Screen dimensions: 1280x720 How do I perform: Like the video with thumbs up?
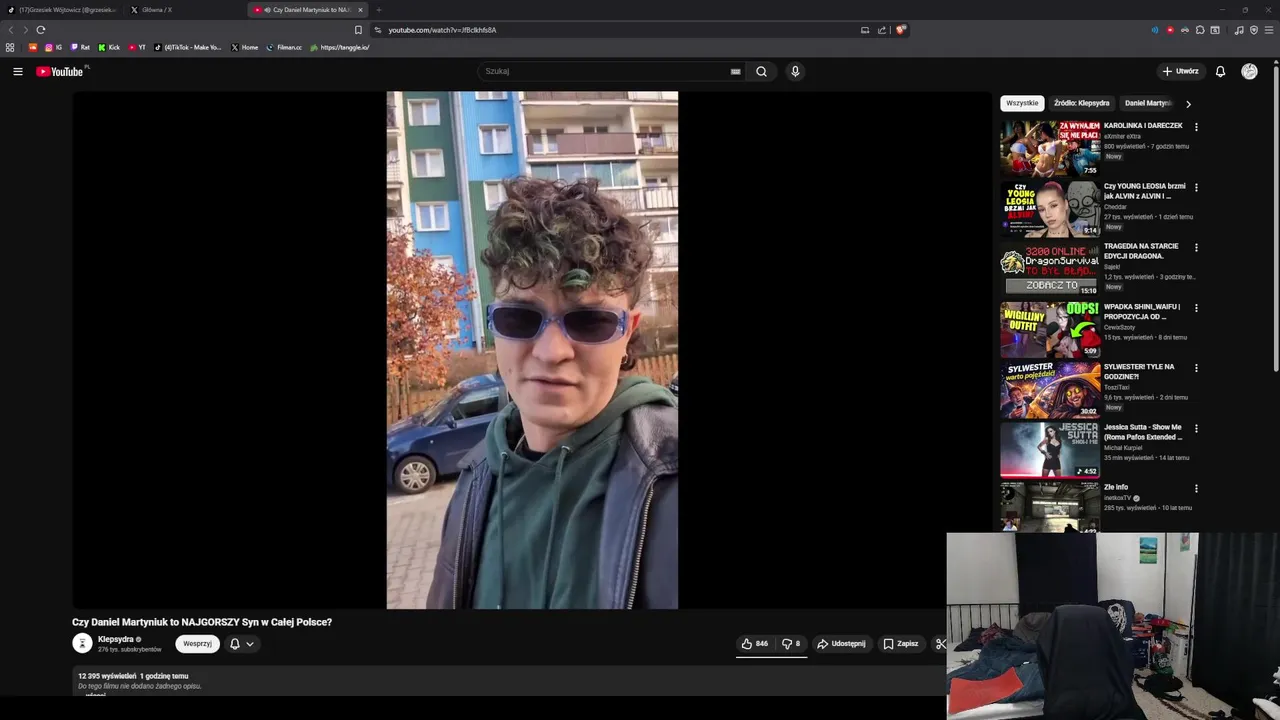(755, 644)
